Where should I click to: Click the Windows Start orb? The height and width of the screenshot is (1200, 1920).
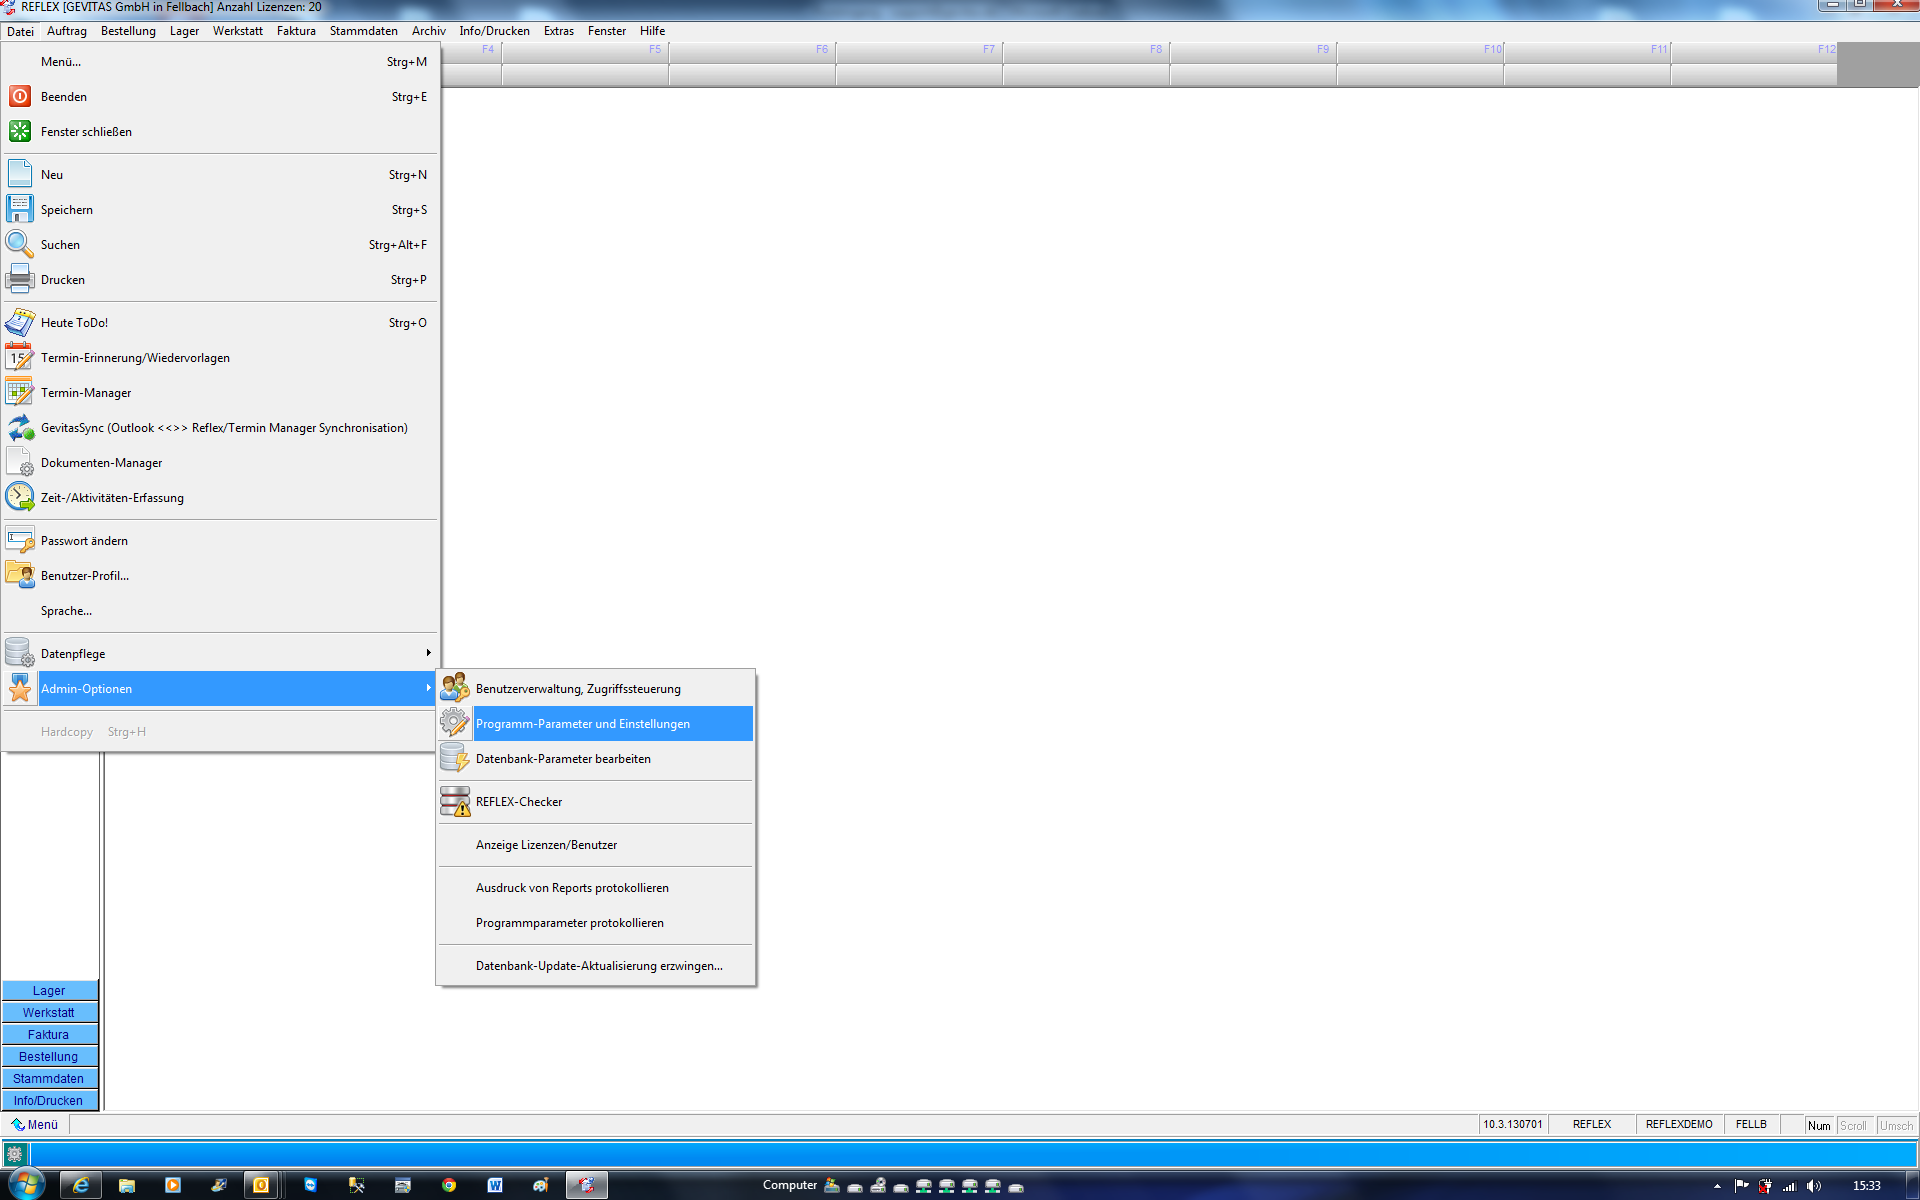point(27,1184)
